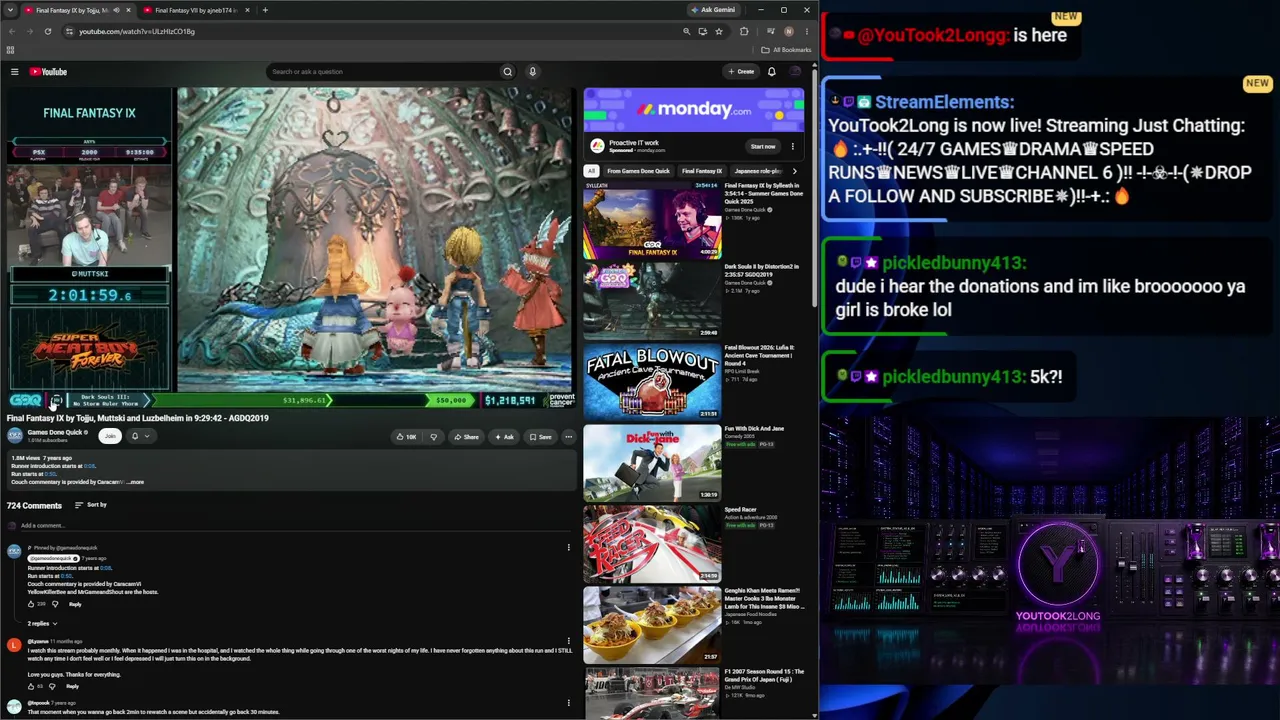Screen dimensions: 1280x720
Task: Open the Sort by comments menu
Action: point(91,505)
